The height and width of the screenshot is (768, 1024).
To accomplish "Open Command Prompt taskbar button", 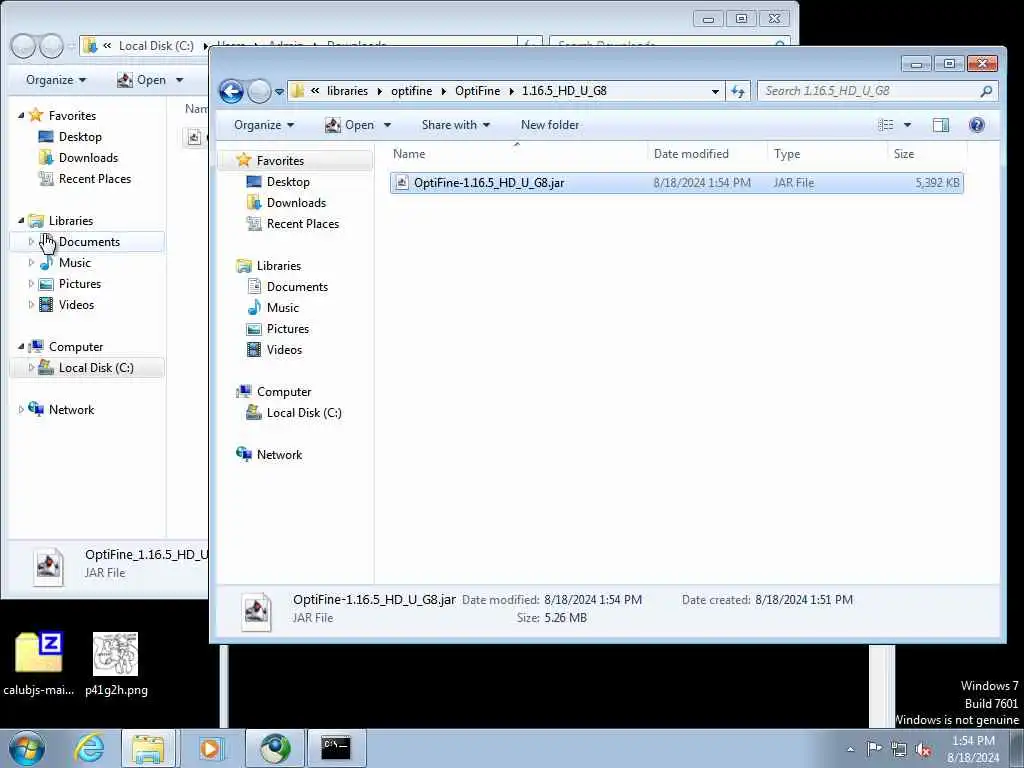I will pos(336,748).
